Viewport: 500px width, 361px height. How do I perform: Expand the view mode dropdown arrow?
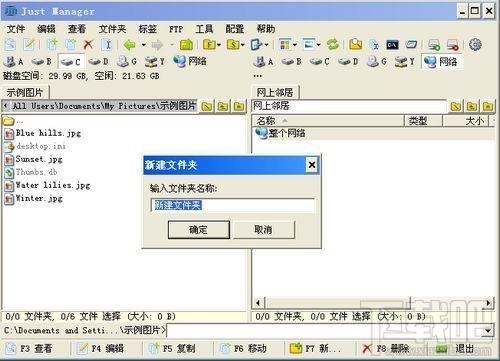point(295,45)
